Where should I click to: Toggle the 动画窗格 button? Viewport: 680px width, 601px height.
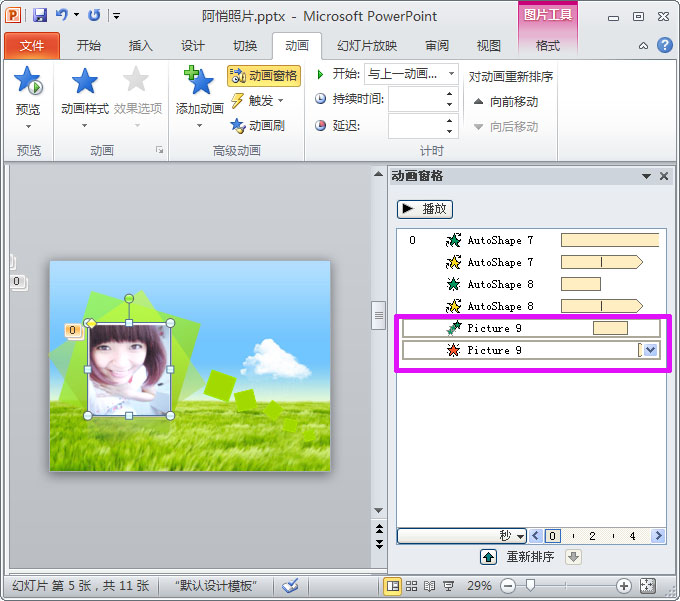pos(264,76)
